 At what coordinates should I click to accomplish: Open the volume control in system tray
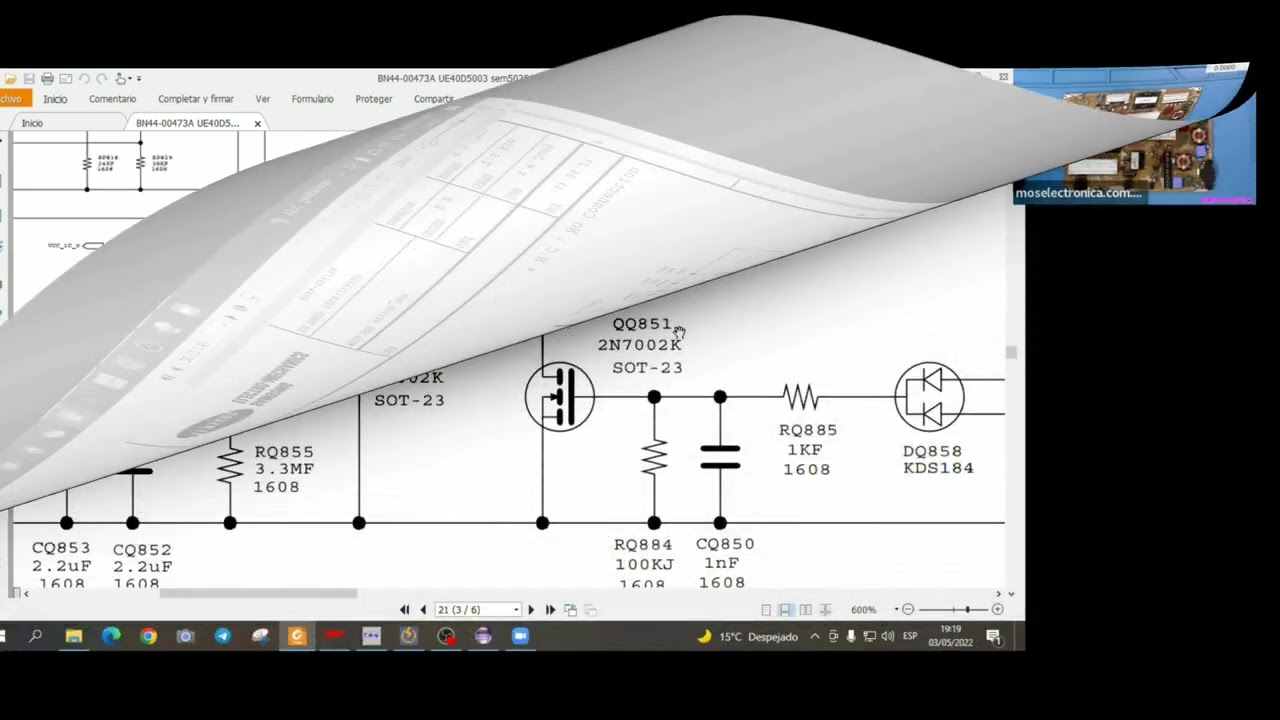coord(887,636)
